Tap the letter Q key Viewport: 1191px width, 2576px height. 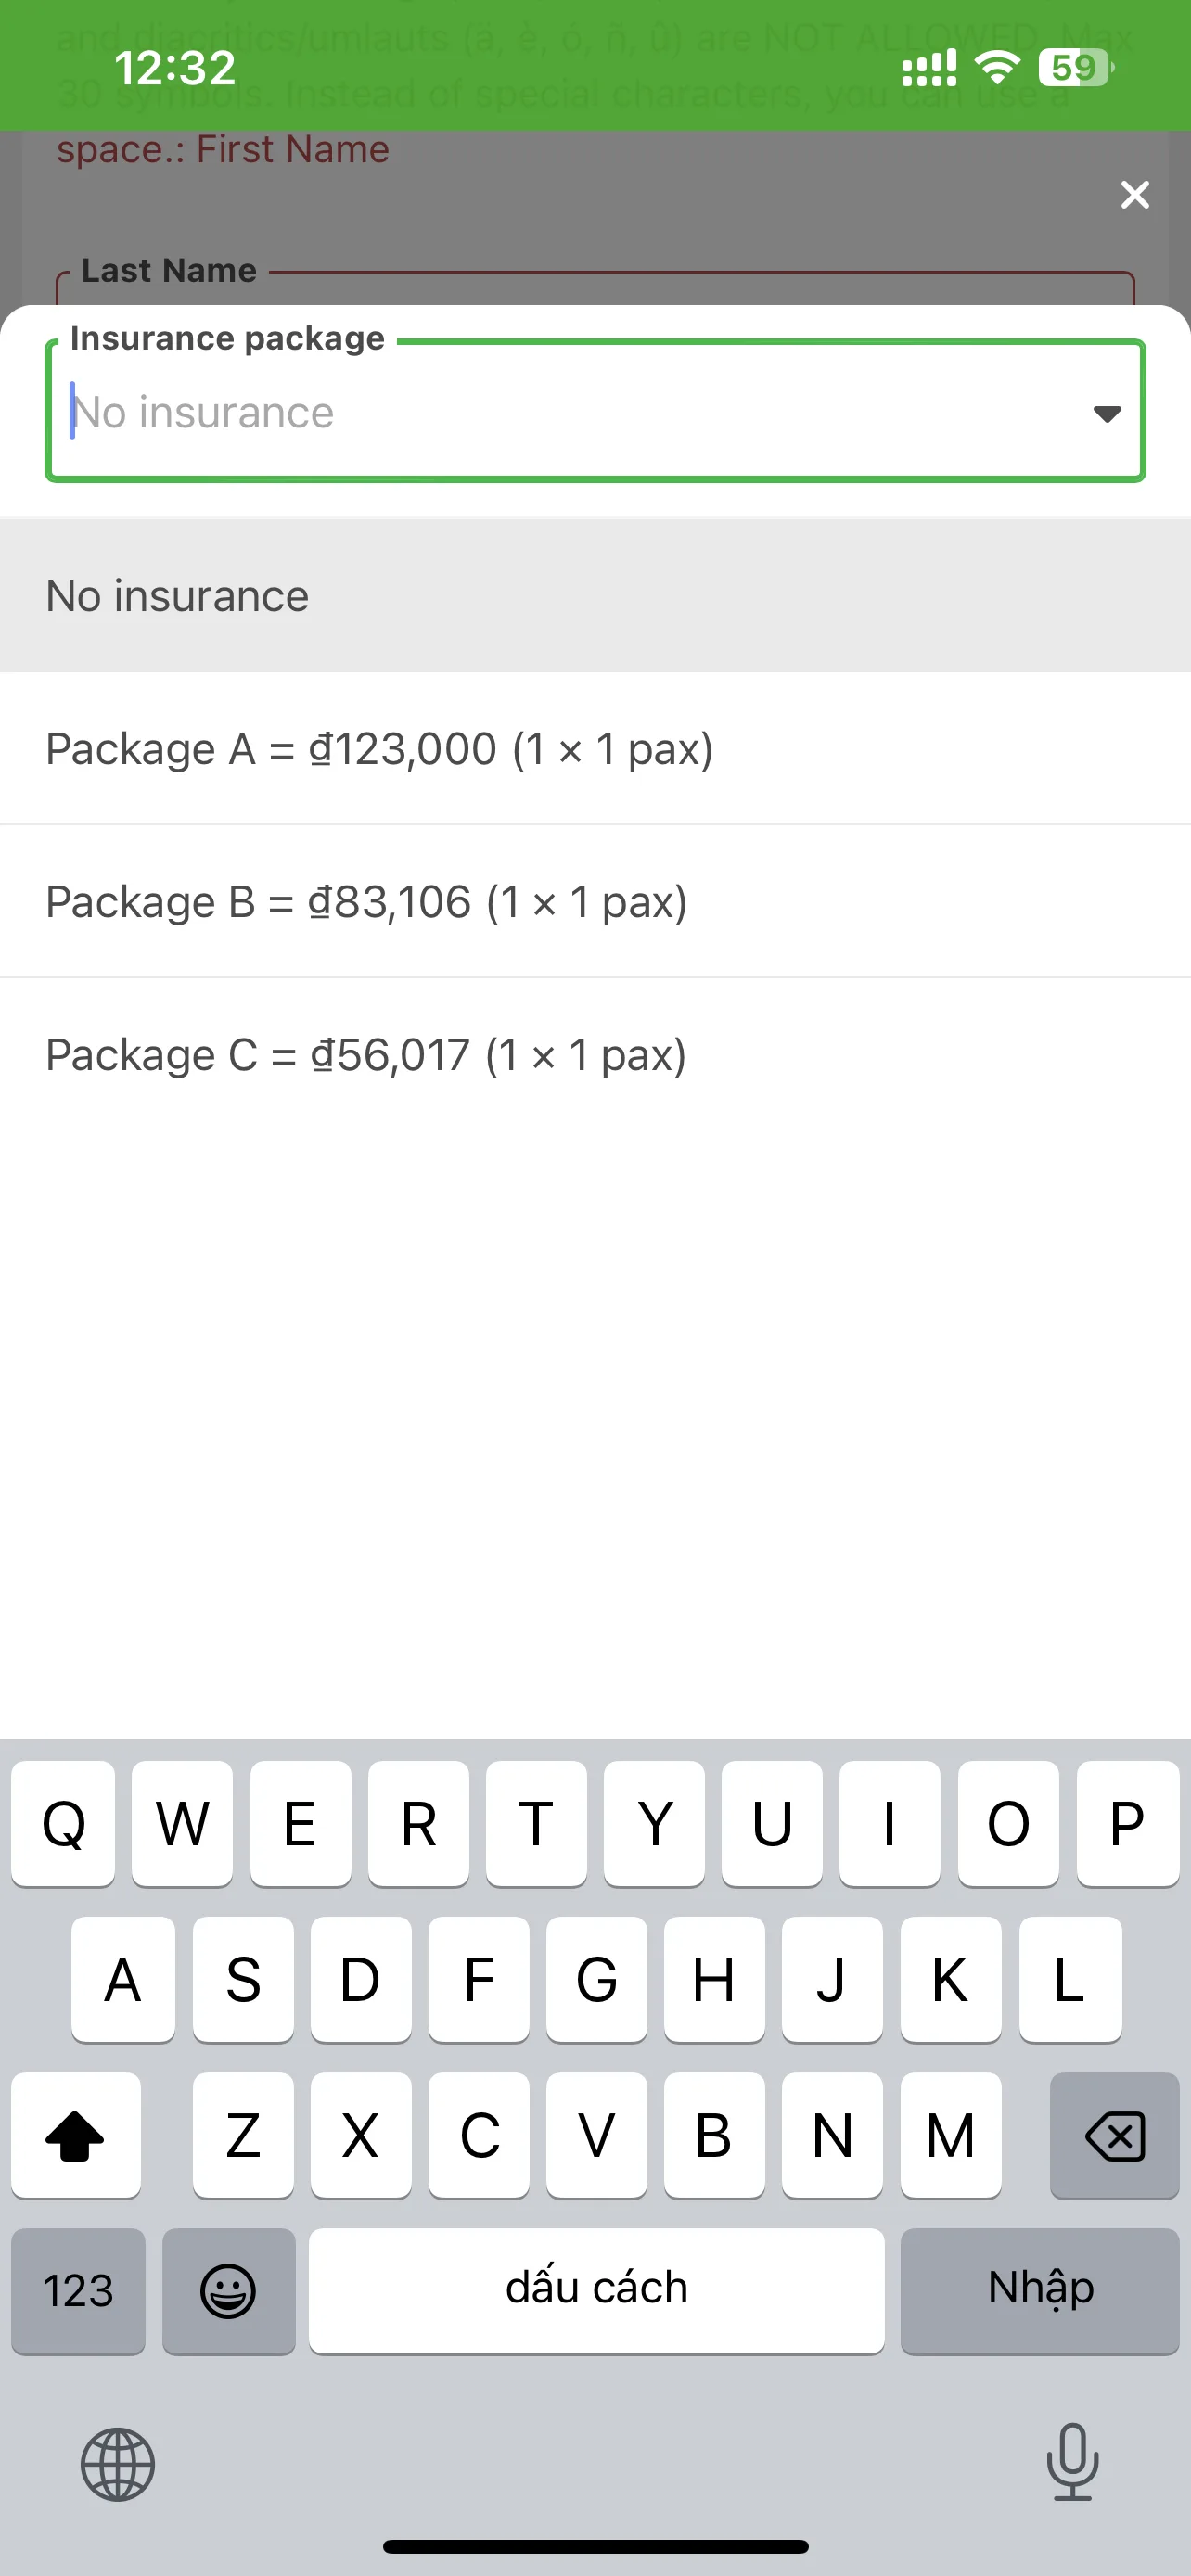tap(63, 1823)
